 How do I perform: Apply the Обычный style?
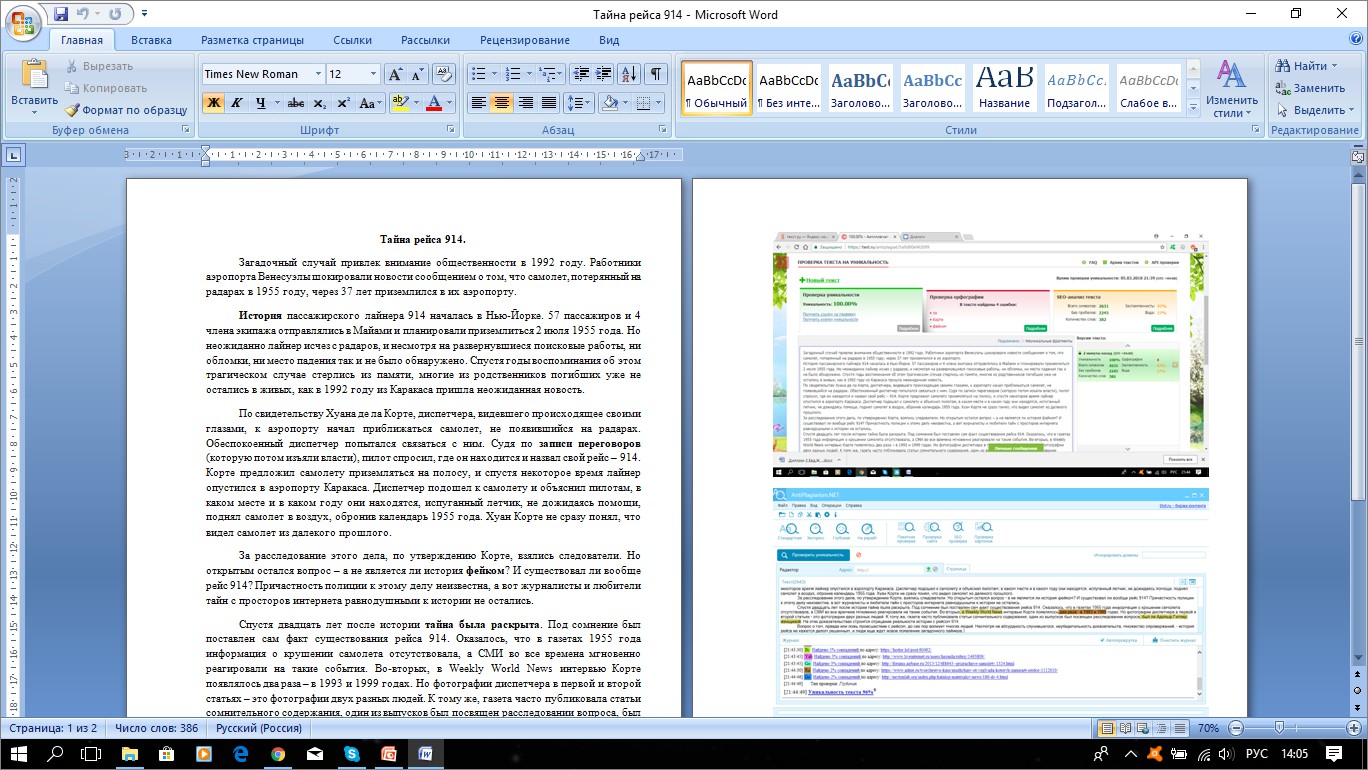coord(717,88)
